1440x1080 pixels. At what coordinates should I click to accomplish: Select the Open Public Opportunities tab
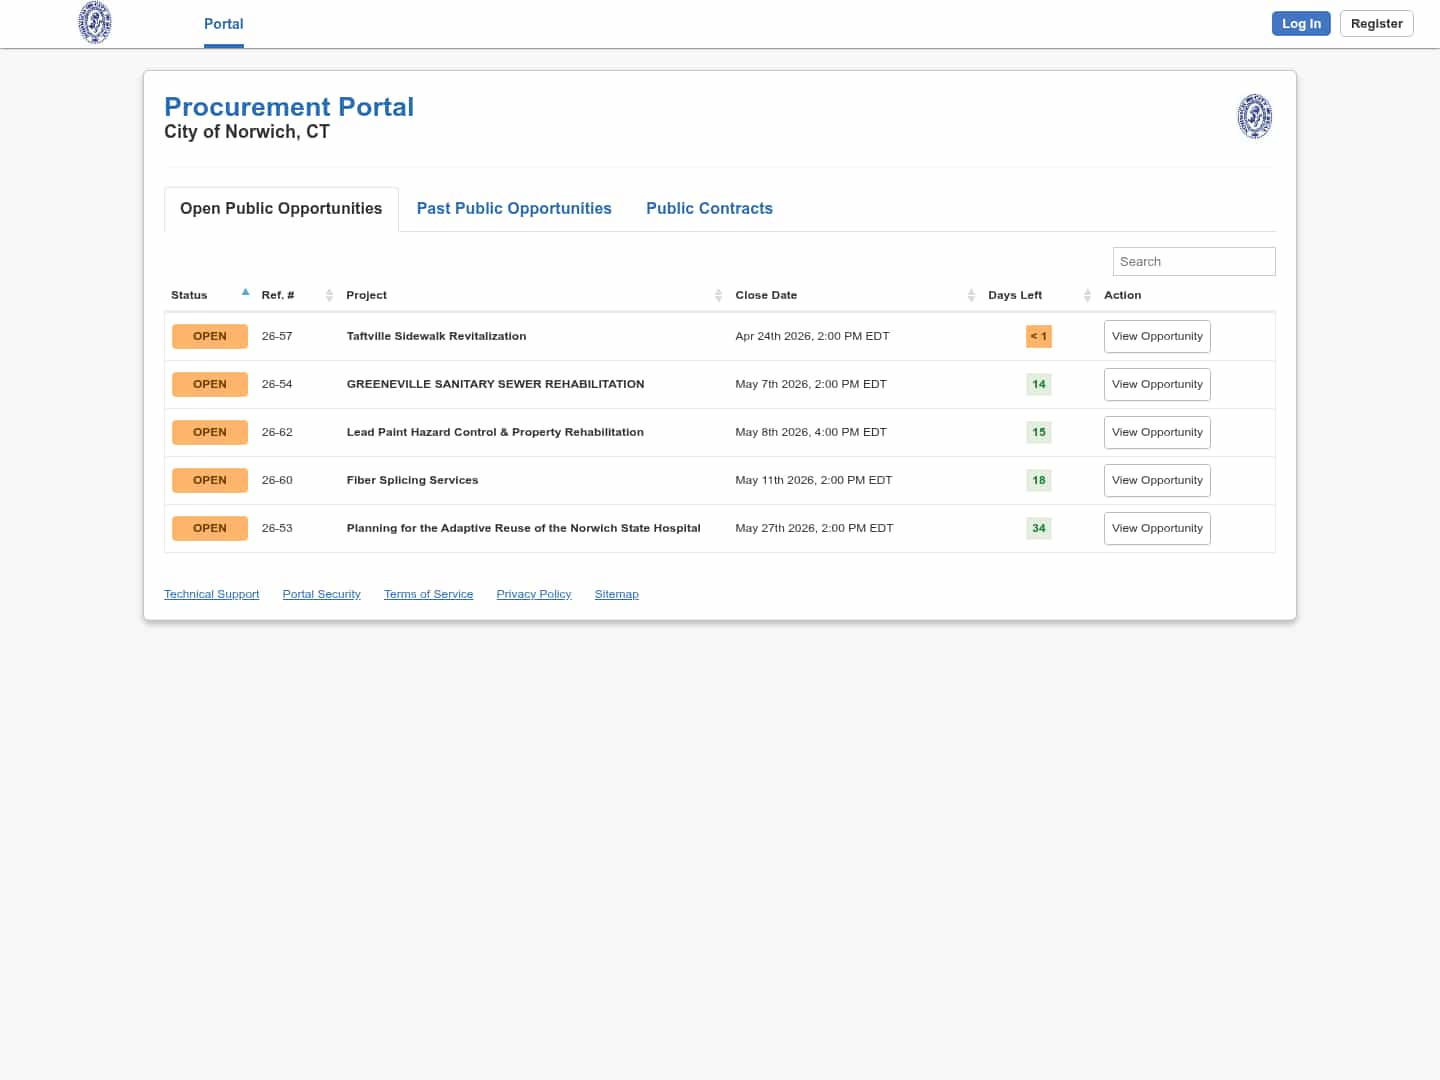tap(281, 209)
